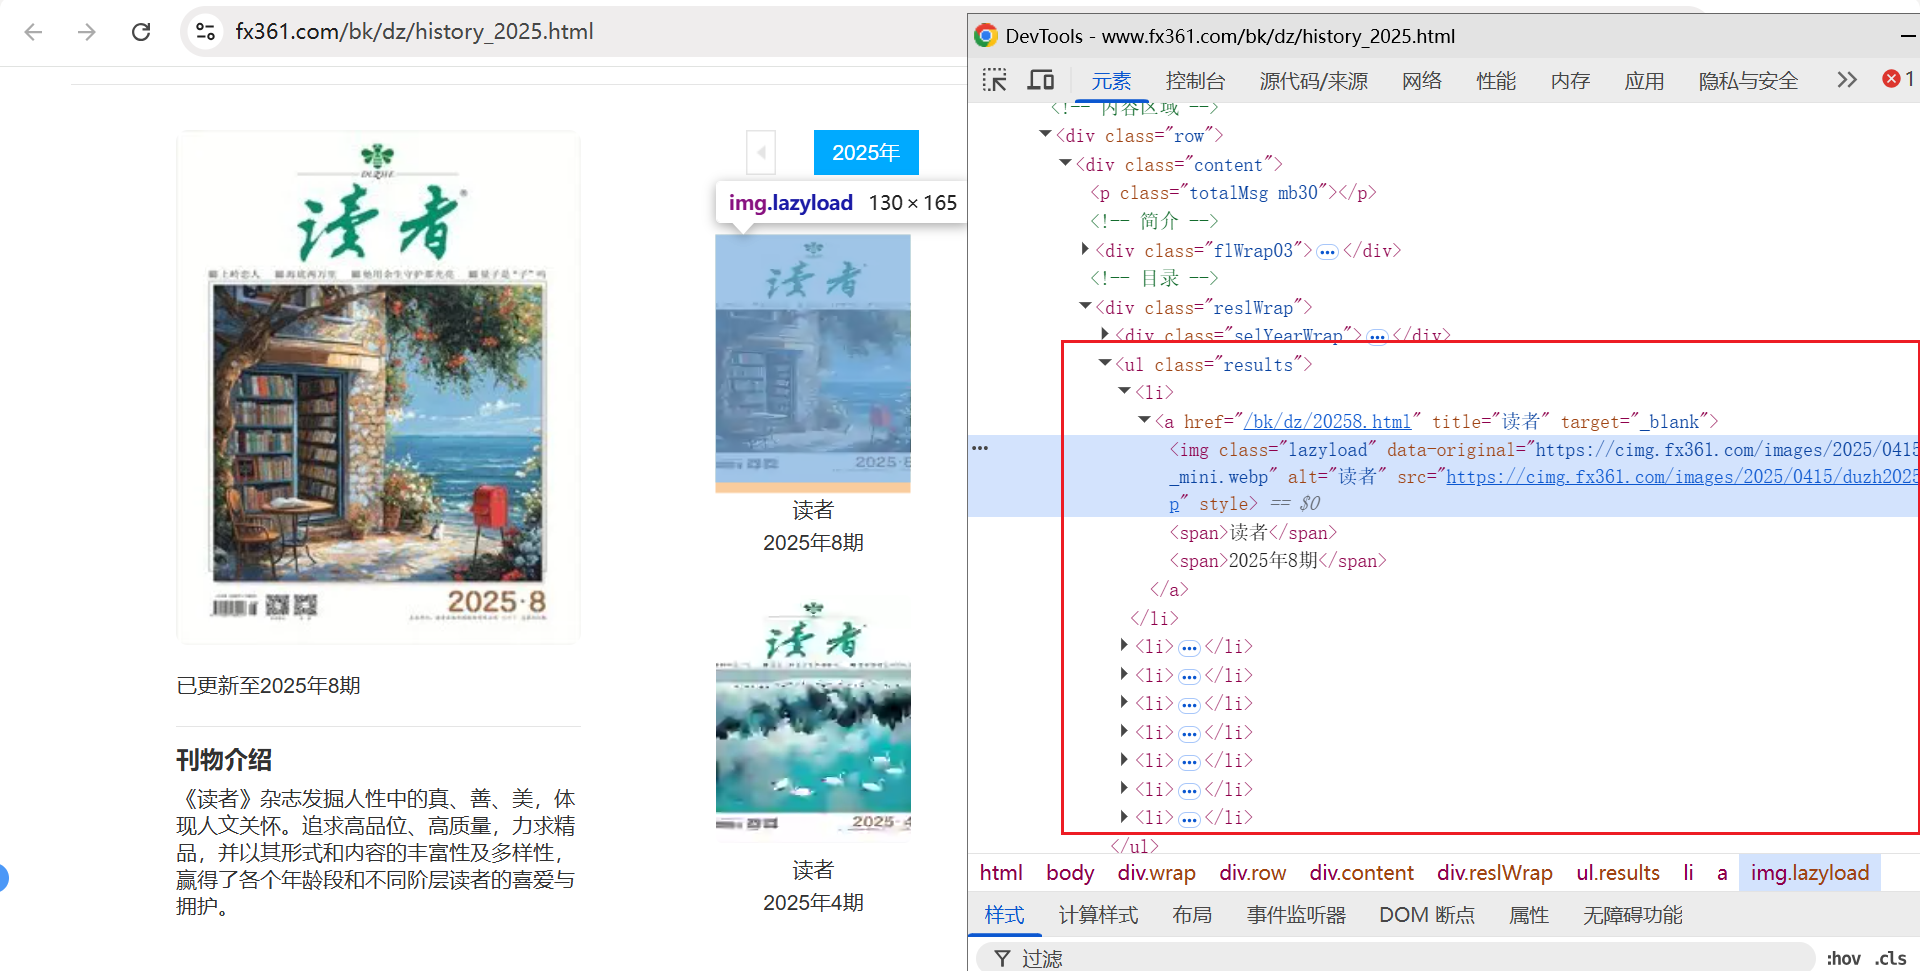Select the span 2025年8期 DOM line
Image resolution: width=1920 pixels, height=971 pixels.
[1278, 561]
